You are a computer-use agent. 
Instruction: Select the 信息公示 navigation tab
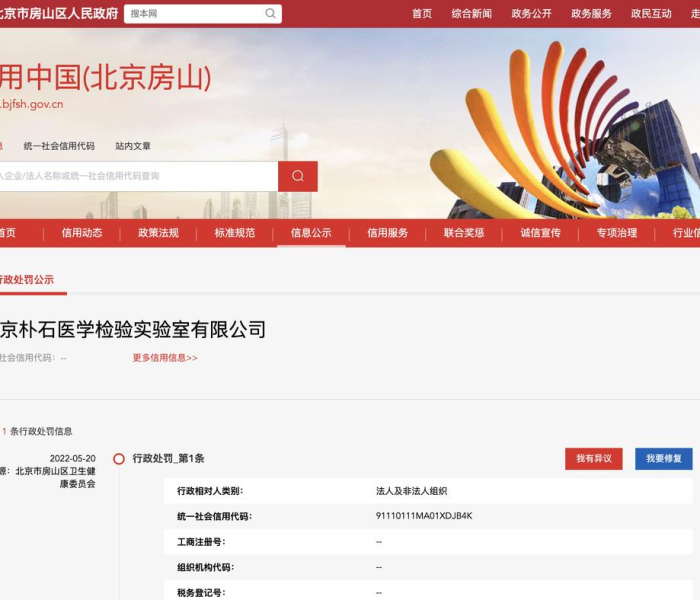coord(311,233)
